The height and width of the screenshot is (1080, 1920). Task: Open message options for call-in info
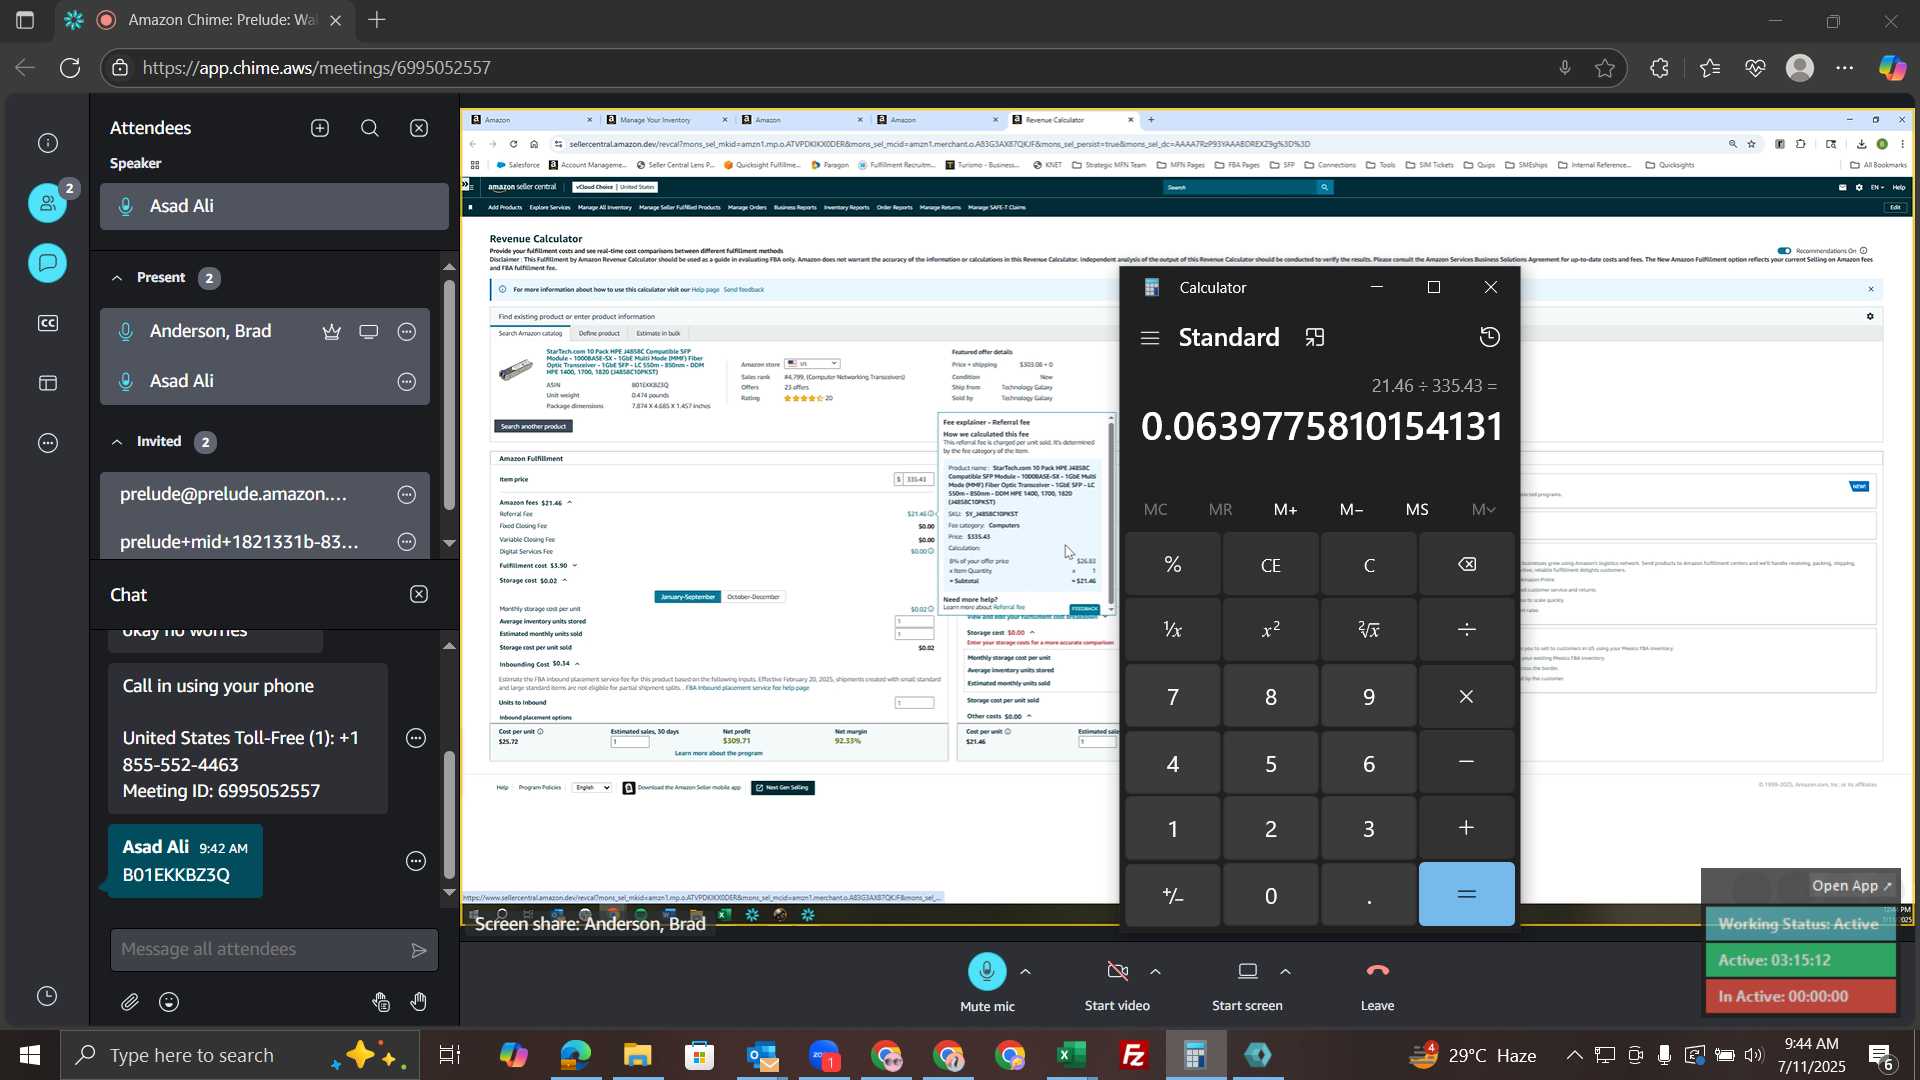pos(416,738)
